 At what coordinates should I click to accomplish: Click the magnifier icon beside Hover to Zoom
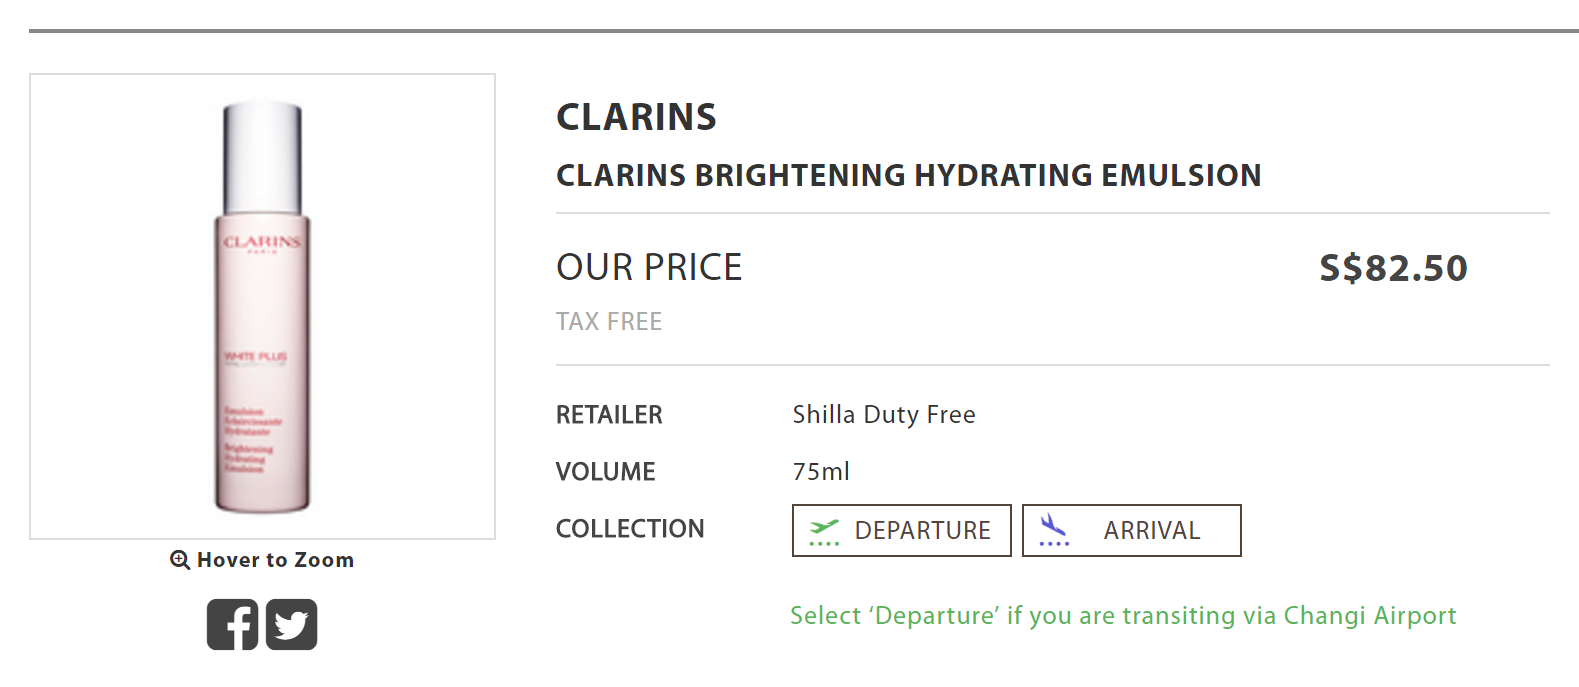(x=180, y=560)
